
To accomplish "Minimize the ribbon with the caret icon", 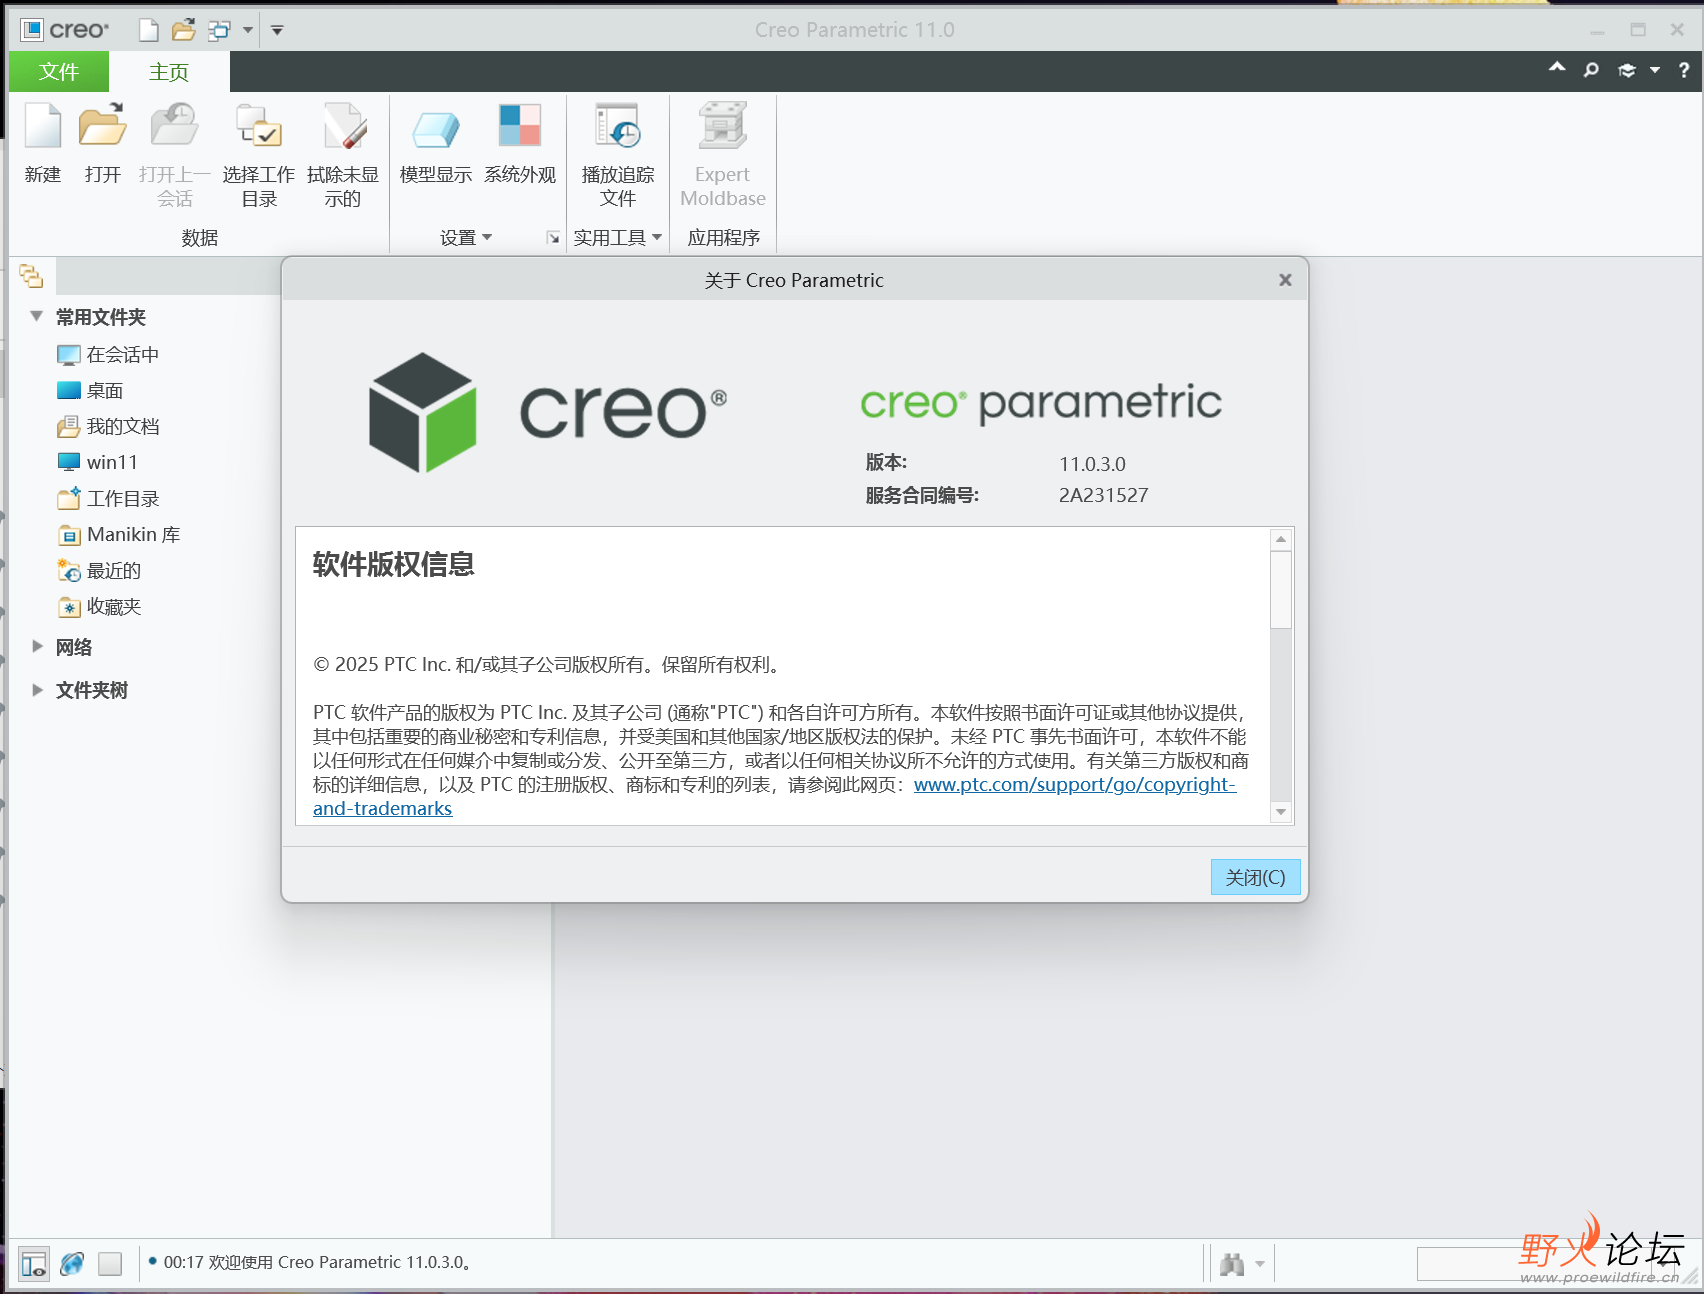I will click(x=1557, y=67).
